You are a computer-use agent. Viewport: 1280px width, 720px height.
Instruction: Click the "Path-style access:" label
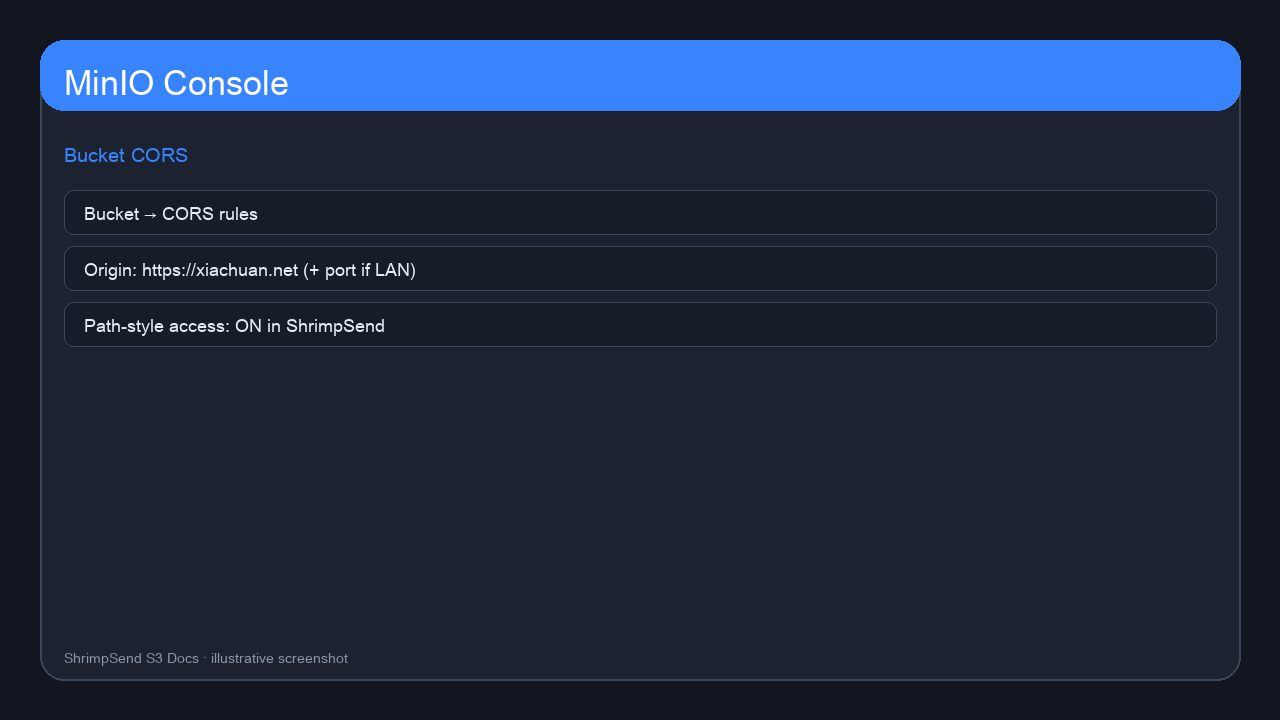pos(157,326)
